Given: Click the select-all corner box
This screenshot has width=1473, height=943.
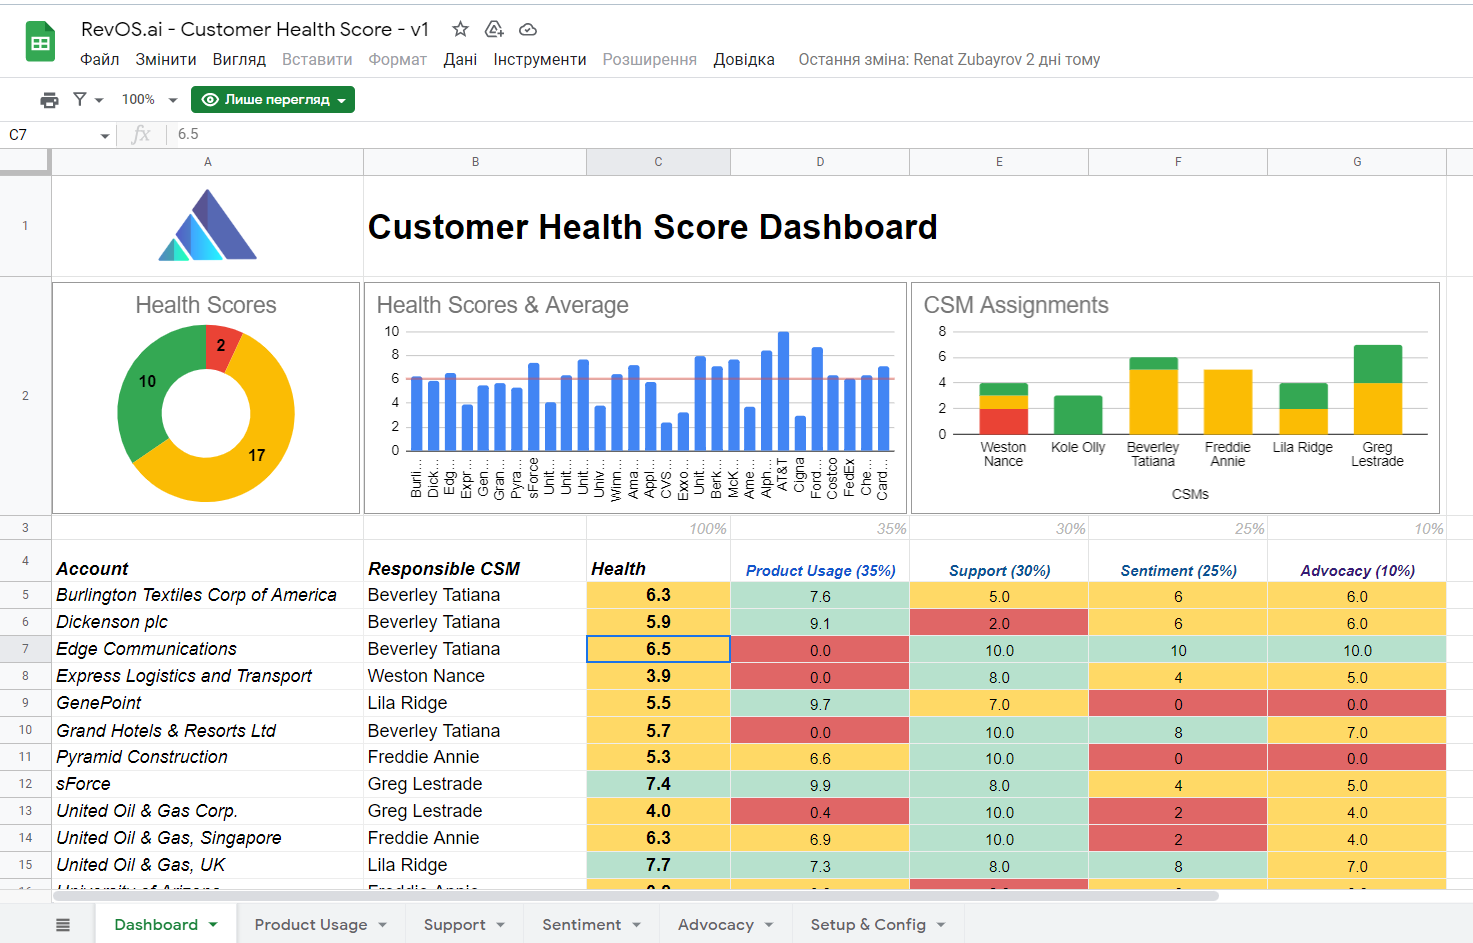Looking at the screenshot, I should coord(25,162).
